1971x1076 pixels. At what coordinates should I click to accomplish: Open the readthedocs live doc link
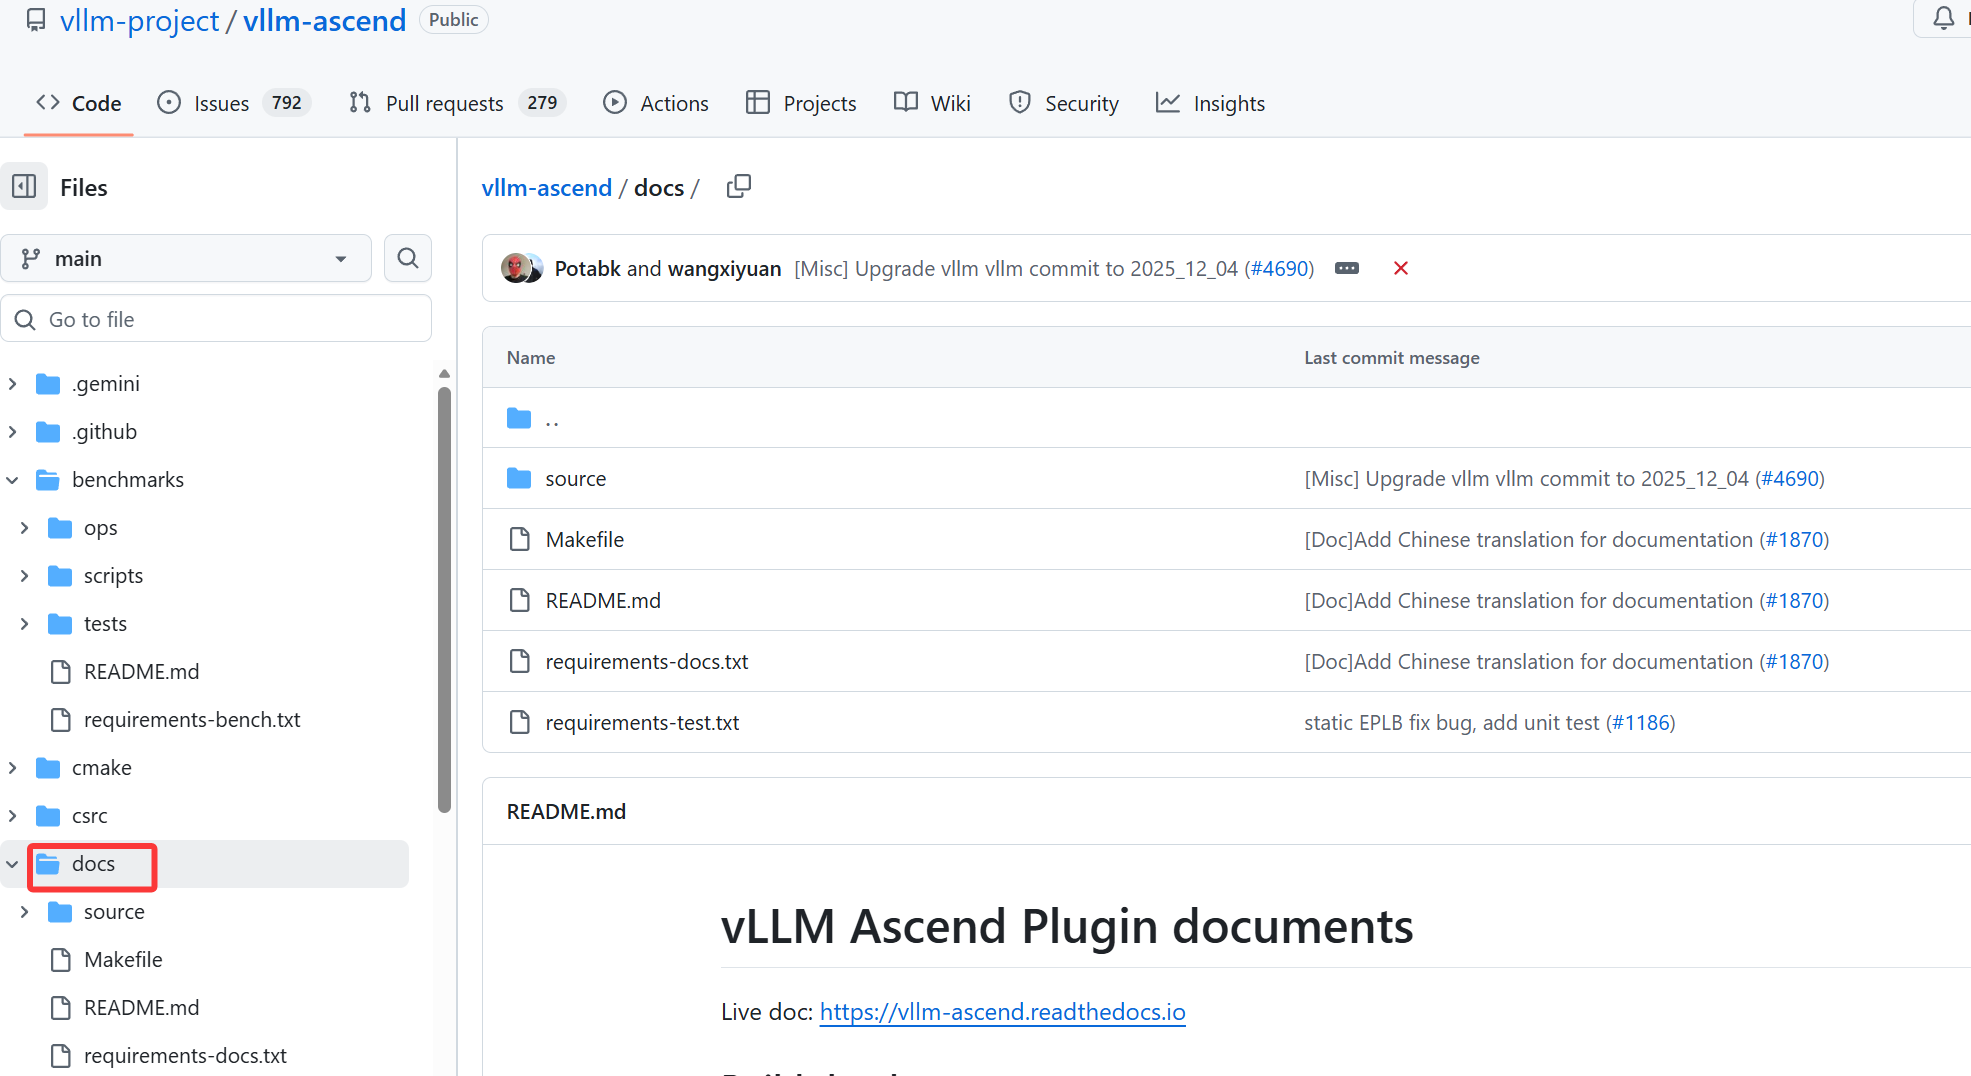(x=1002, y=1012)
